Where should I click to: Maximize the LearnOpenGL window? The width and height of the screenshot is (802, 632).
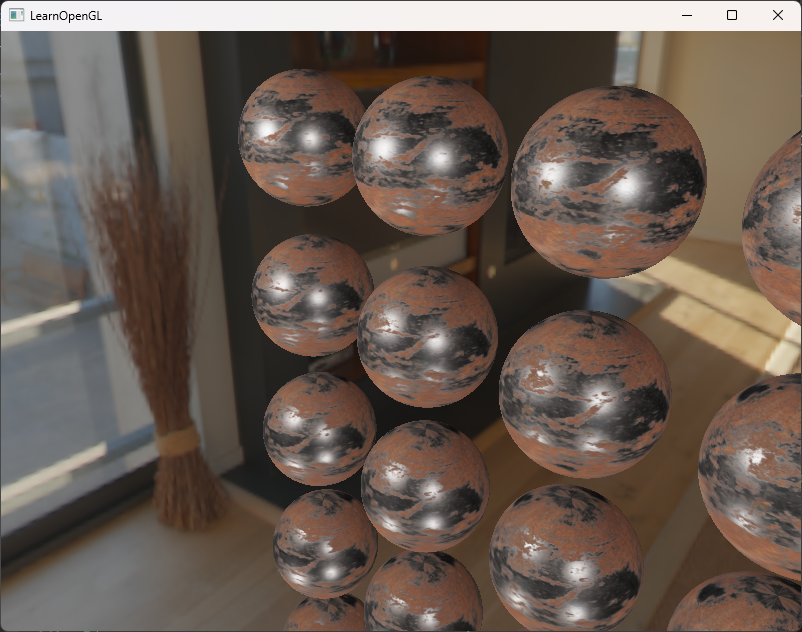click(732, 15)
